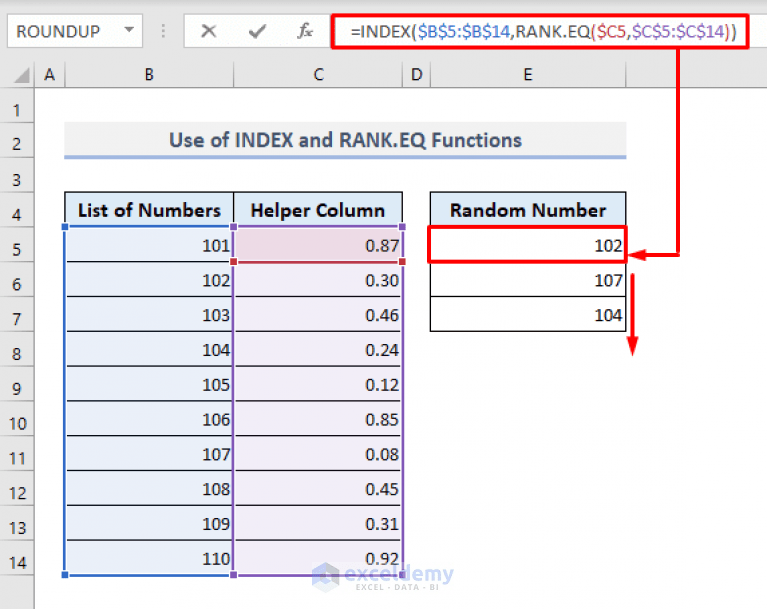Select helper cell with value 0.87

pyautogui.click(x=318, y=245)
